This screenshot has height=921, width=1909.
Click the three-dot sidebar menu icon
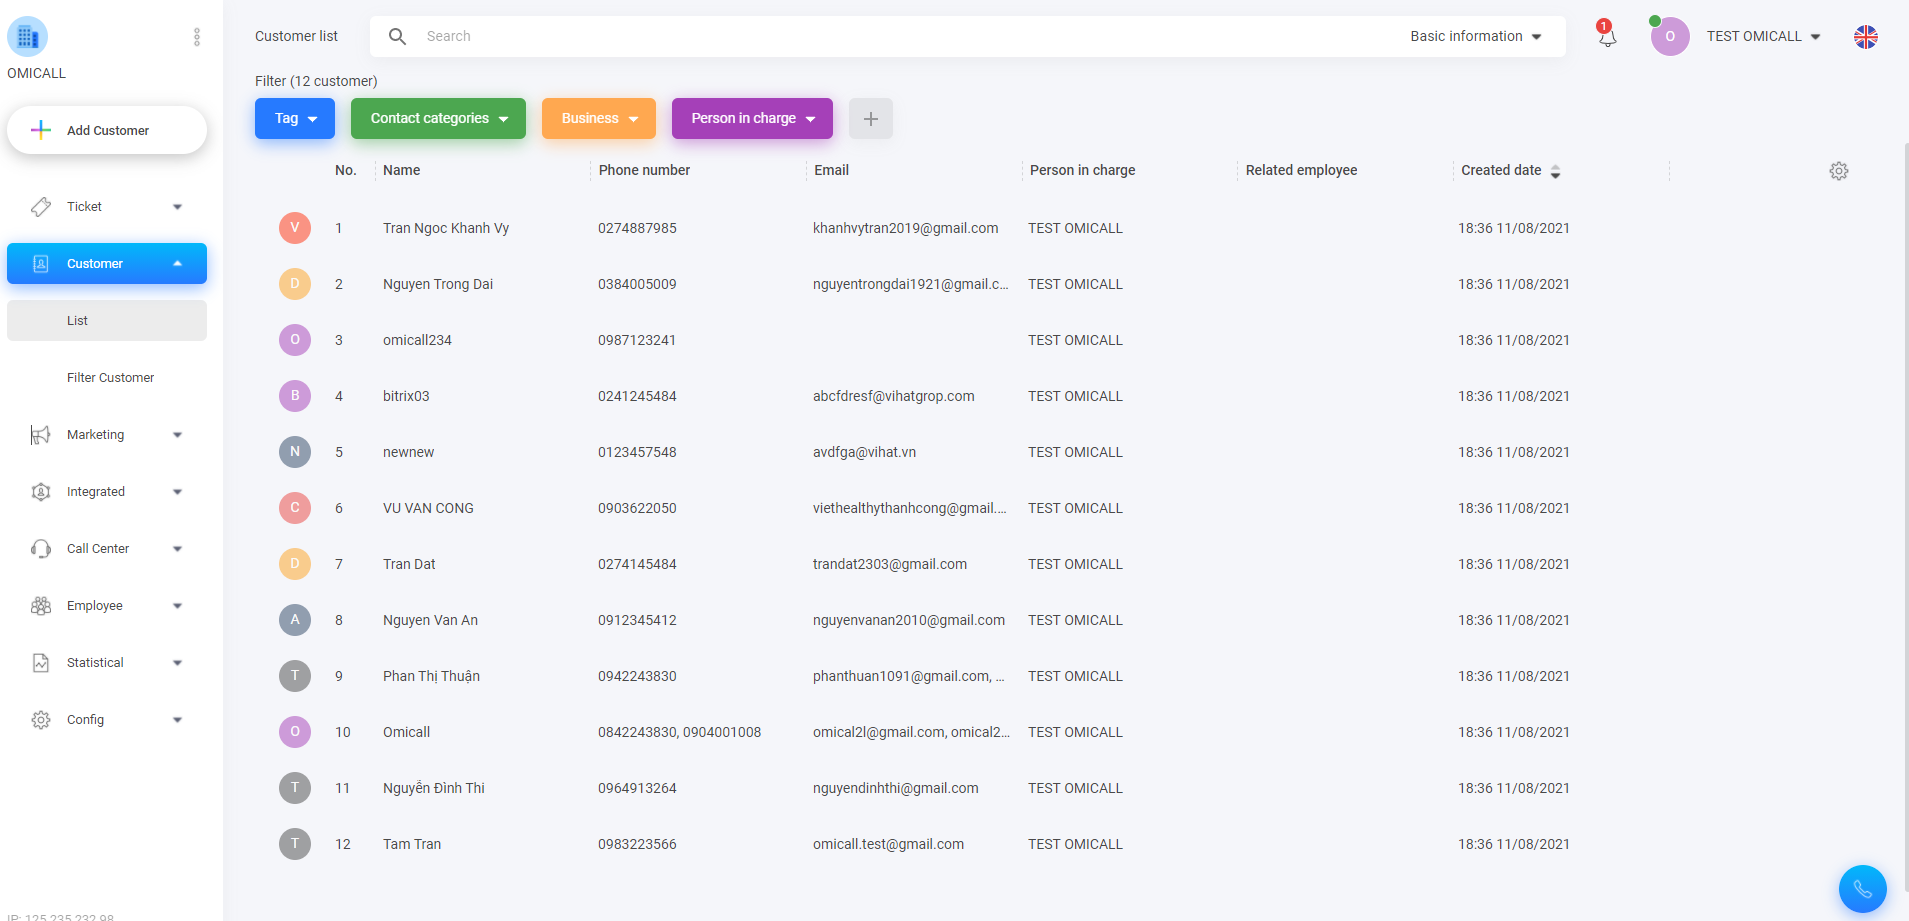(x=197, y=37)
